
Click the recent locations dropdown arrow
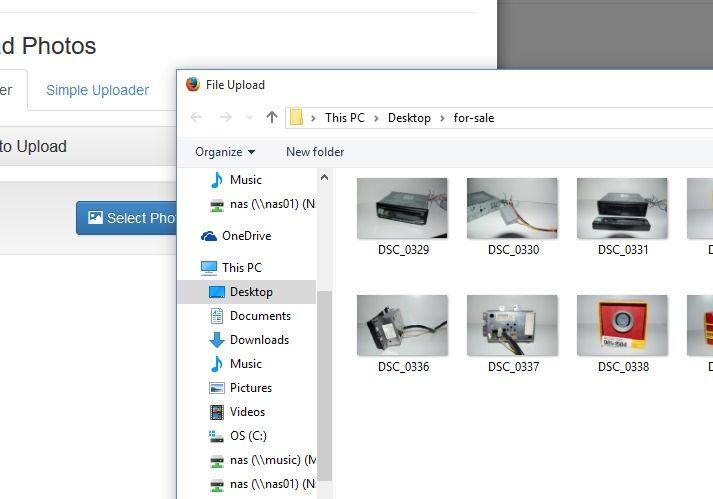pyautogui.click(x=247, y=118)
